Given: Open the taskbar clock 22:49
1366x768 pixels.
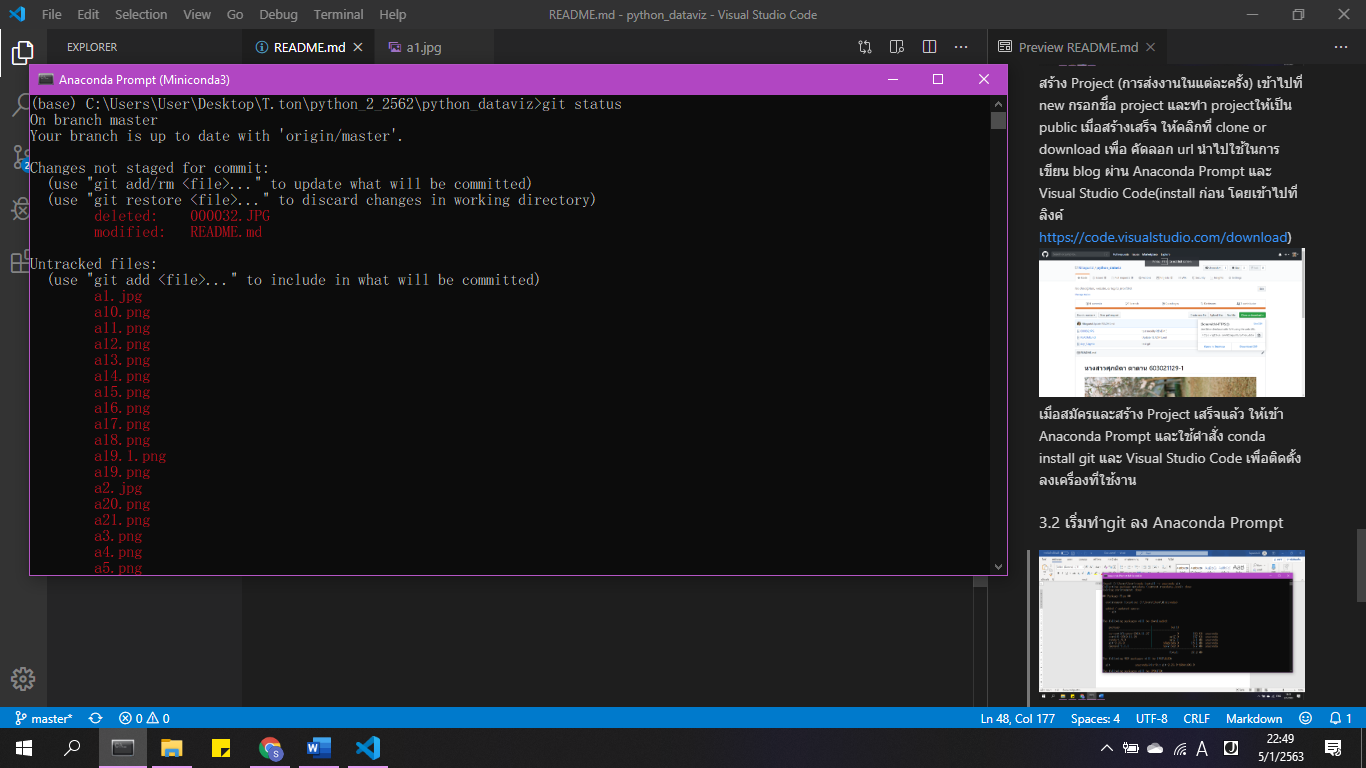Looking at the screenshot, I should [x=1280, y=748].
